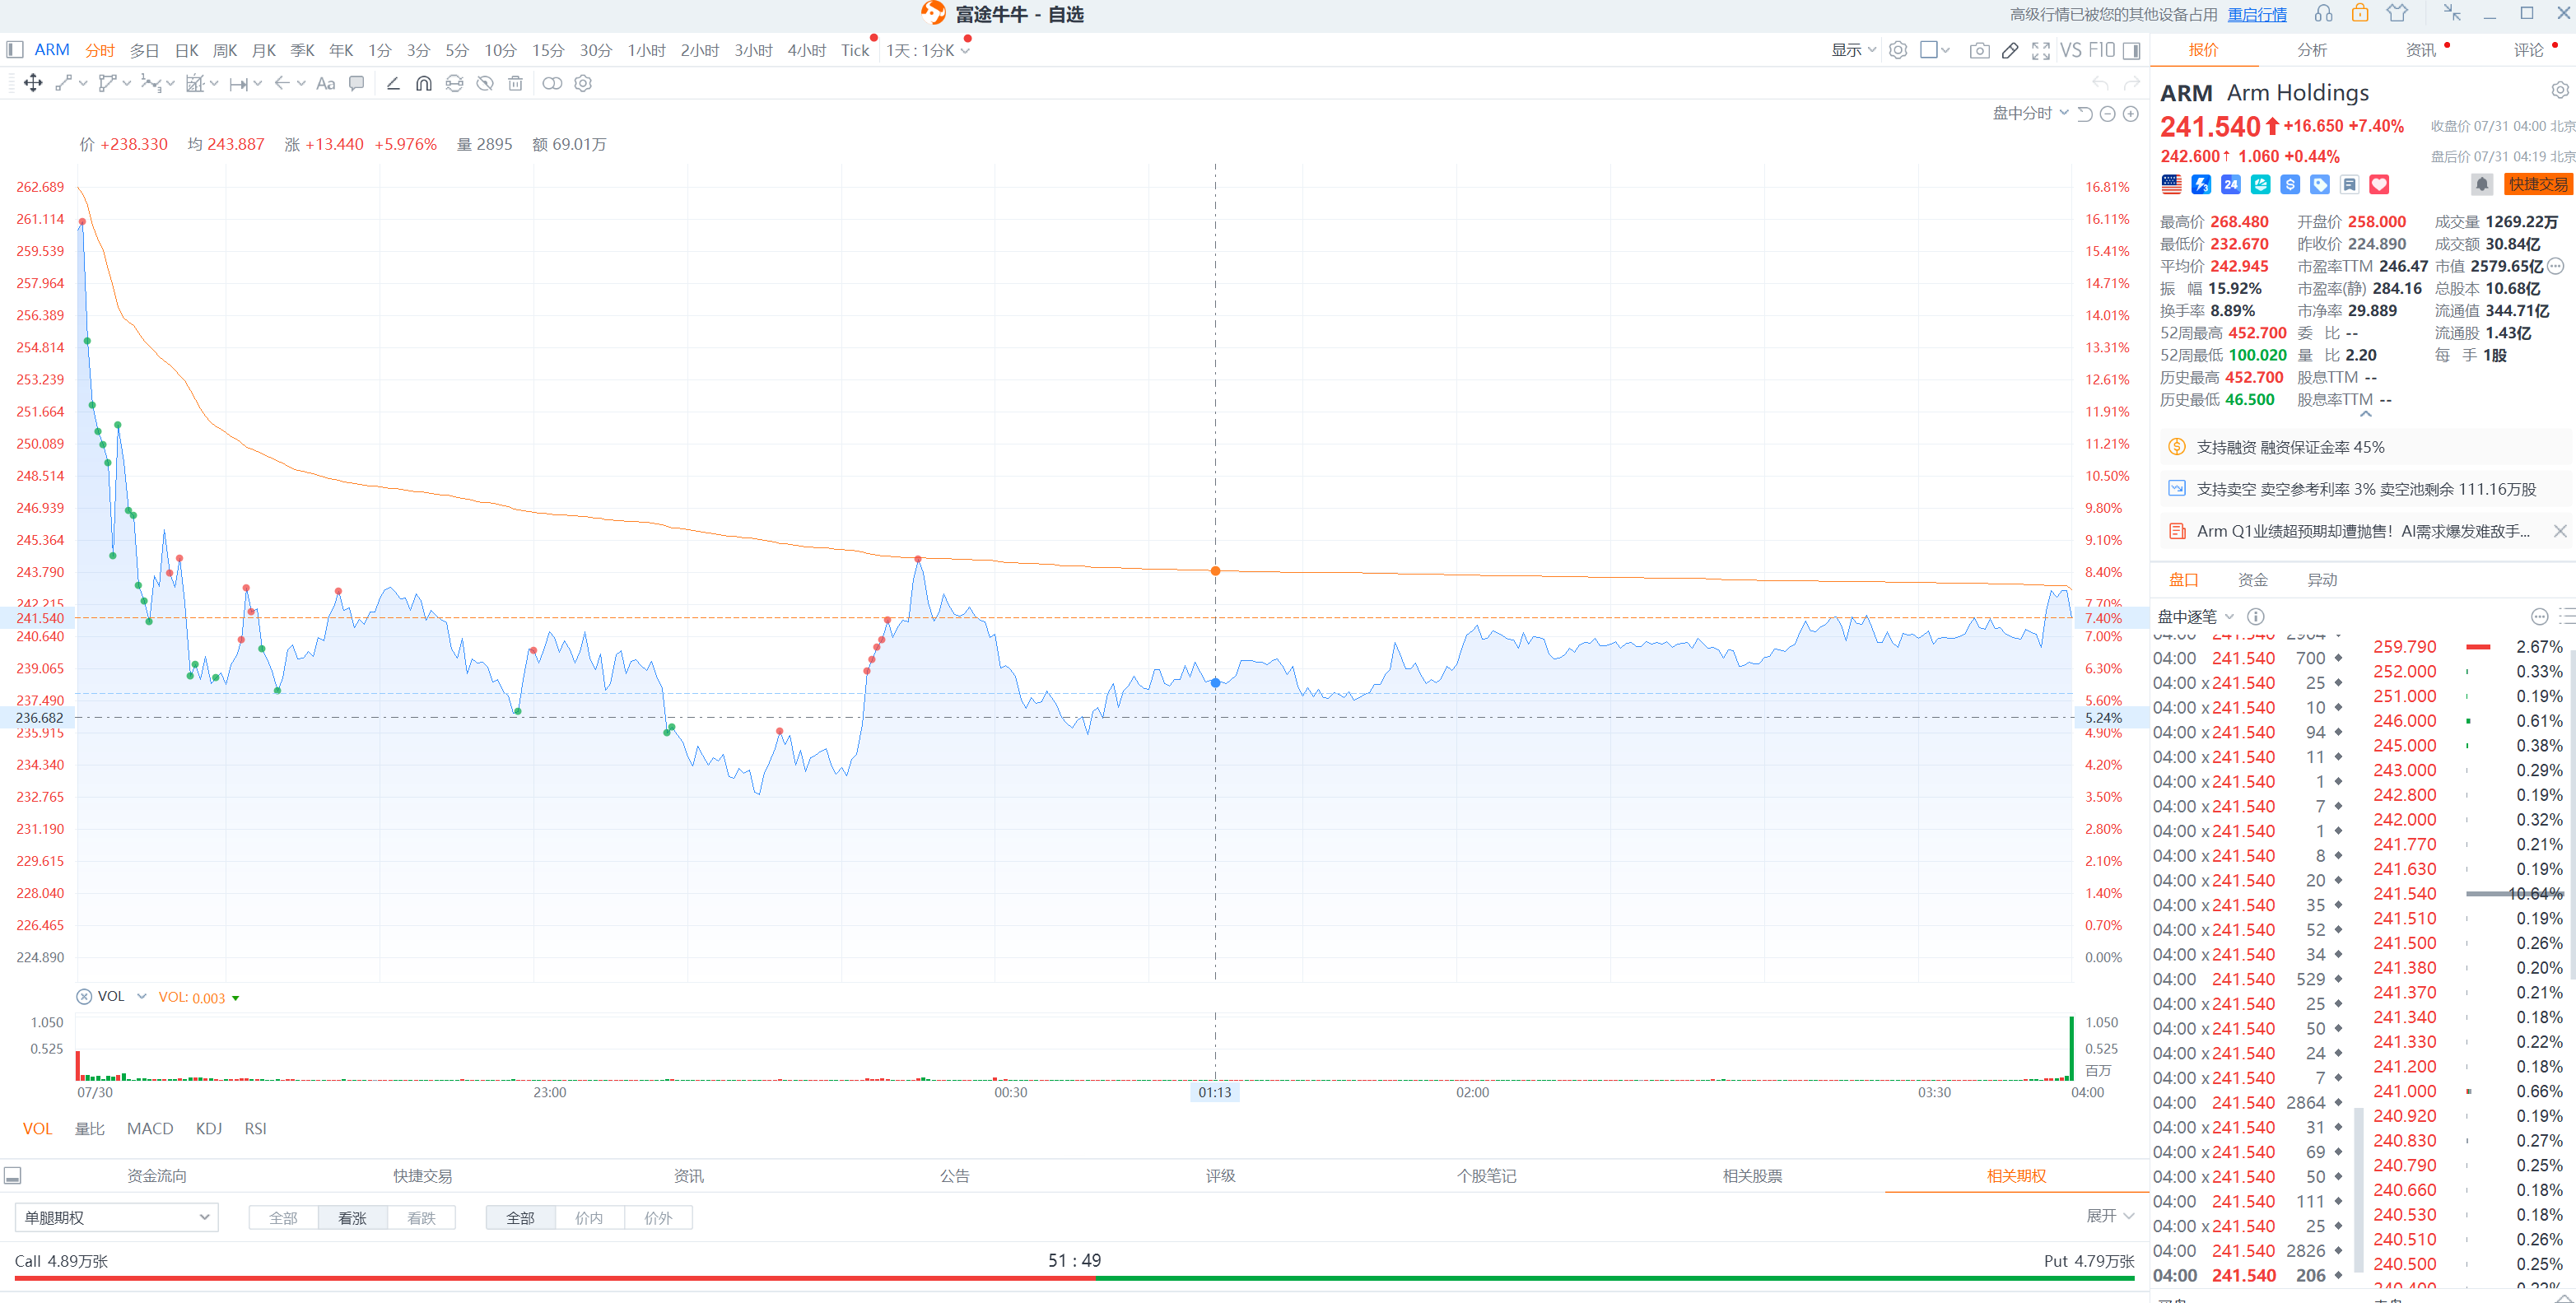Dismiss the Arm Q1 news banner
The image size is (2576, 1303).
coord(2560,531)
